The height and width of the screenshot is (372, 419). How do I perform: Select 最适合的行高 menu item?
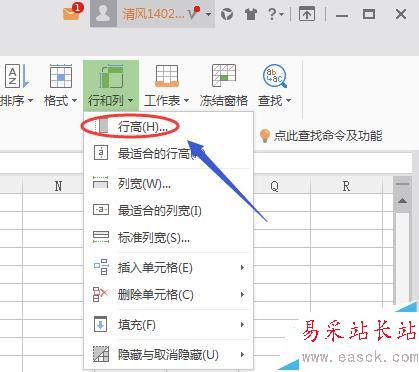[168, 153]
